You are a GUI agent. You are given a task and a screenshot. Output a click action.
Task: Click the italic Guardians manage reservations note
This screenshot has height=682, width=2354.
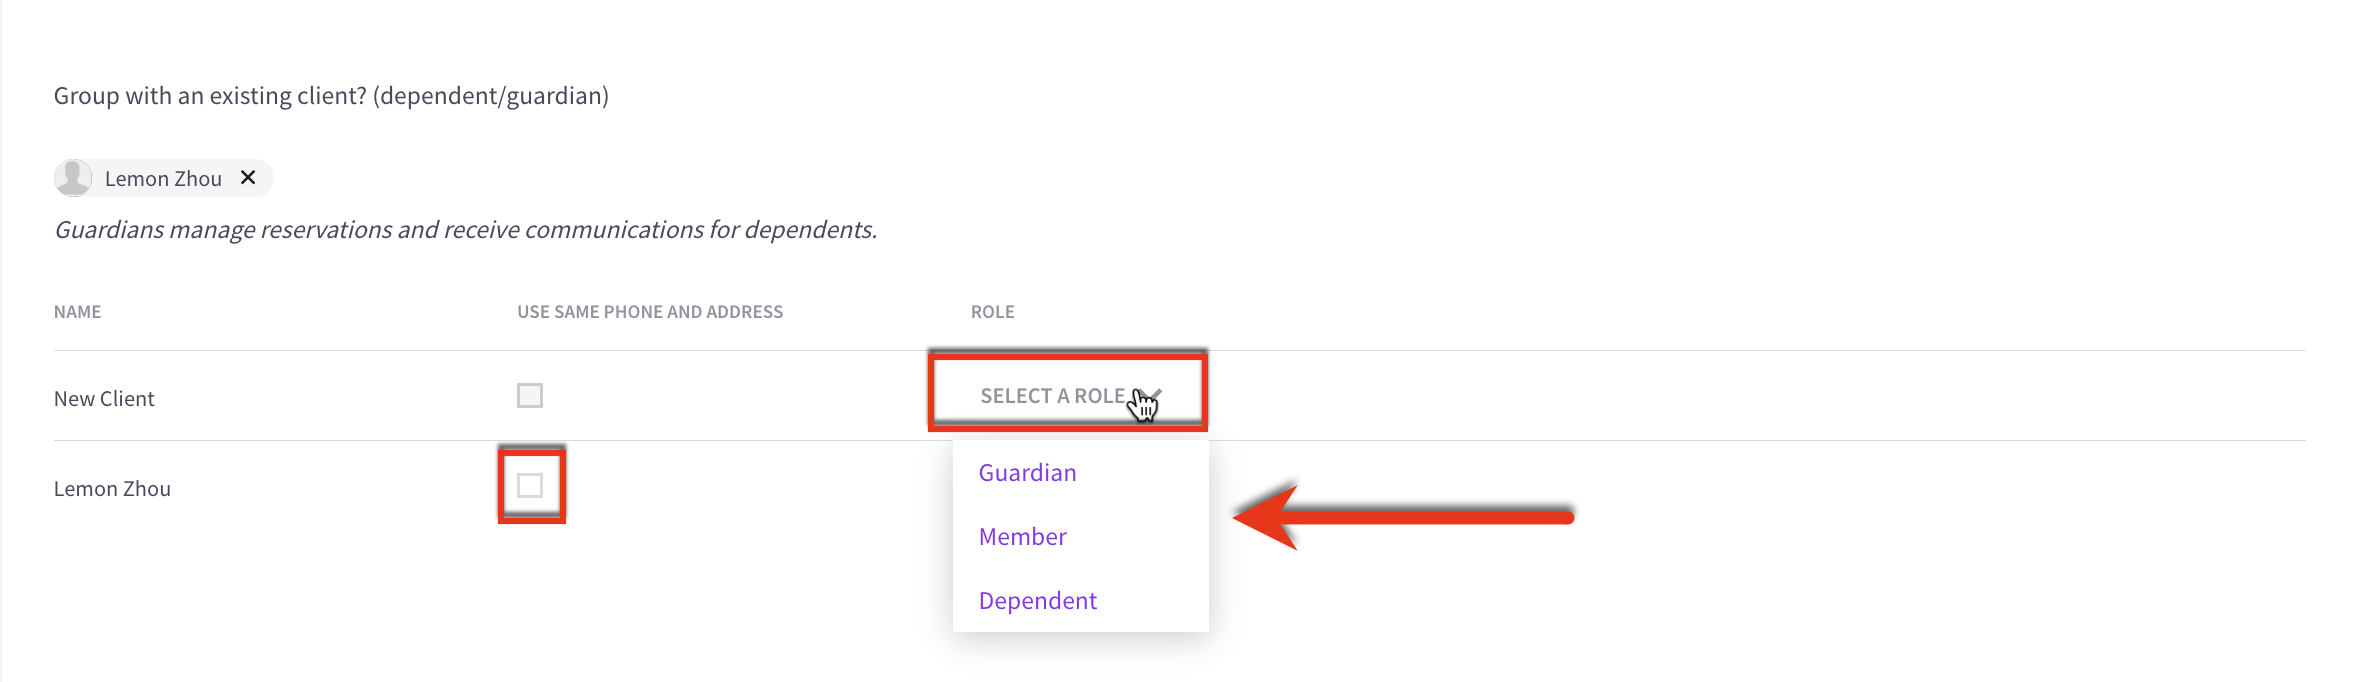pyautogui.click(x=465, y=229)
